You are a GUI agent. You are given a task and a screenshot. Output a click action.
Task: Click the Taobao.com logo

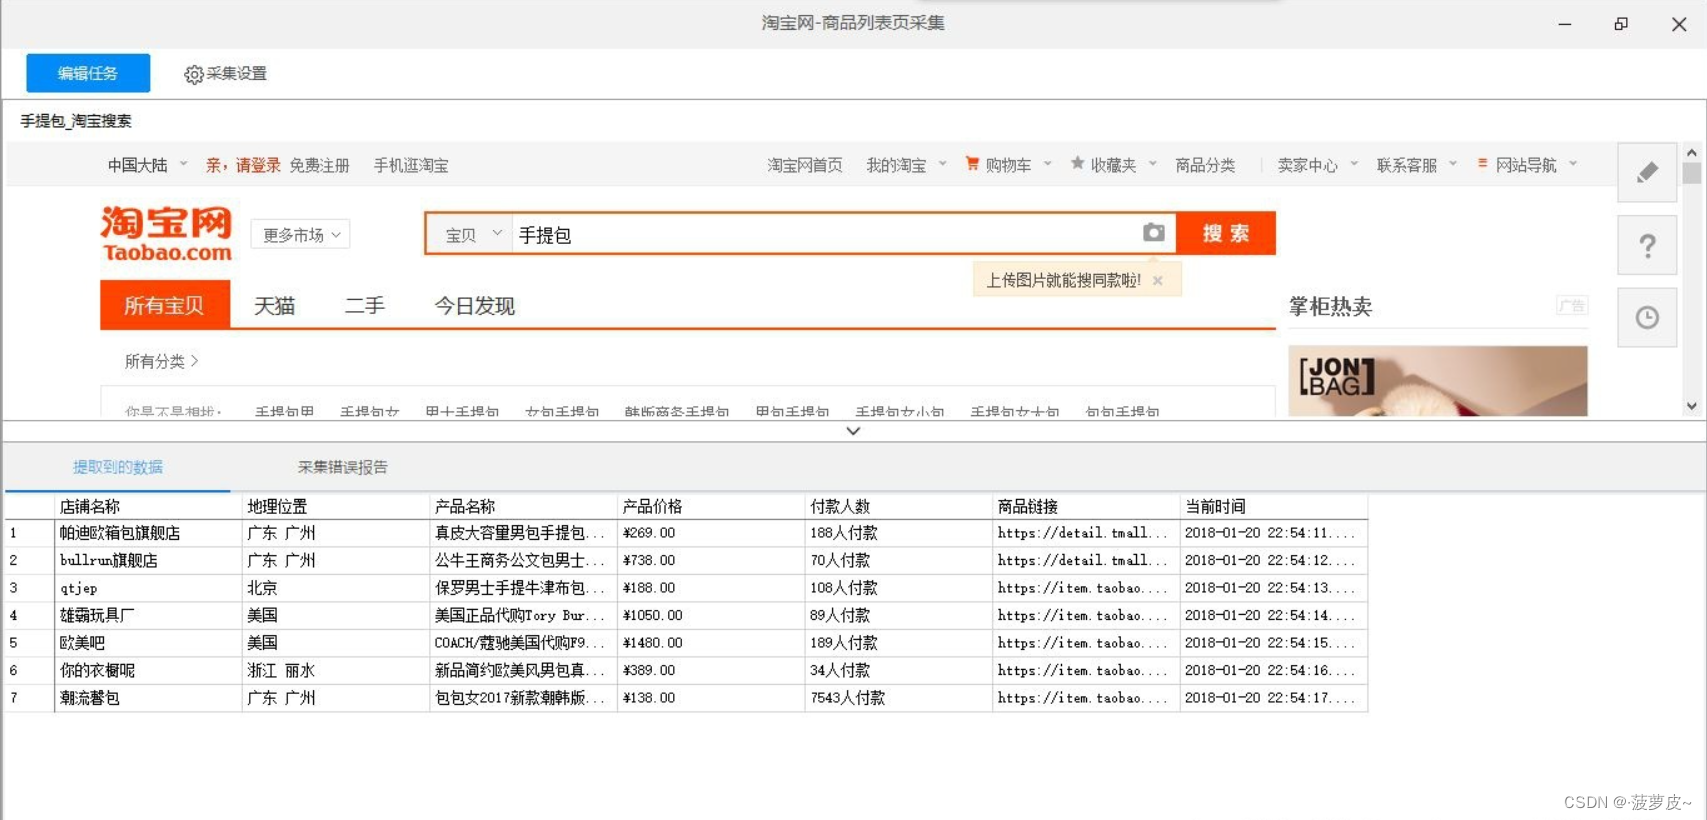click(166, 234)
